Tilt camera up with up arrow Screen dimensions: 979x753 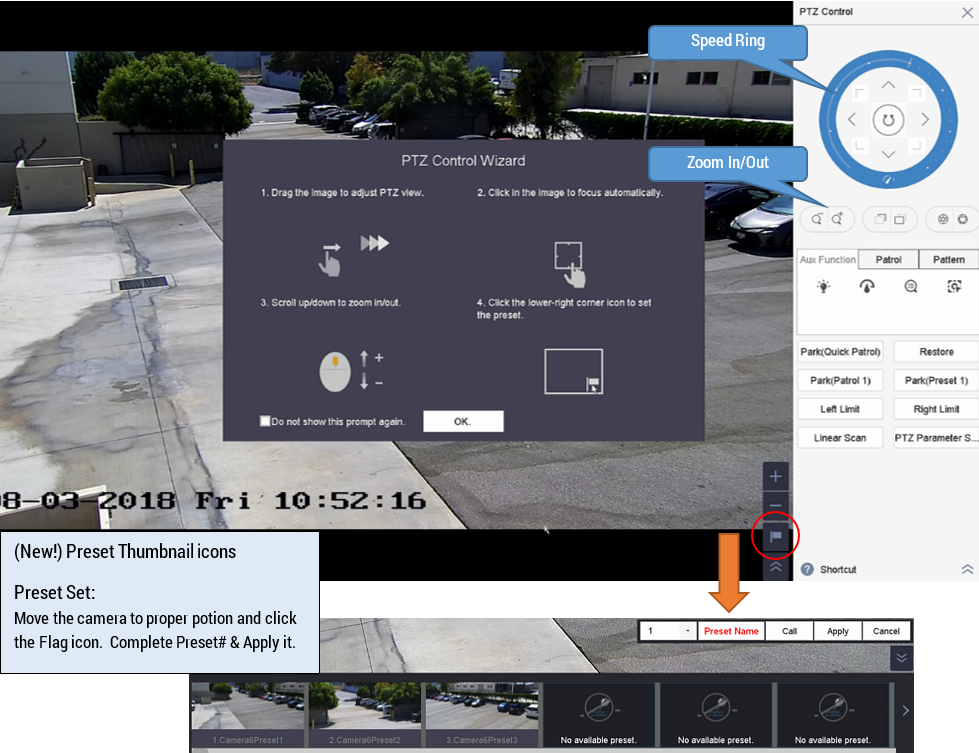coord(888,85)
